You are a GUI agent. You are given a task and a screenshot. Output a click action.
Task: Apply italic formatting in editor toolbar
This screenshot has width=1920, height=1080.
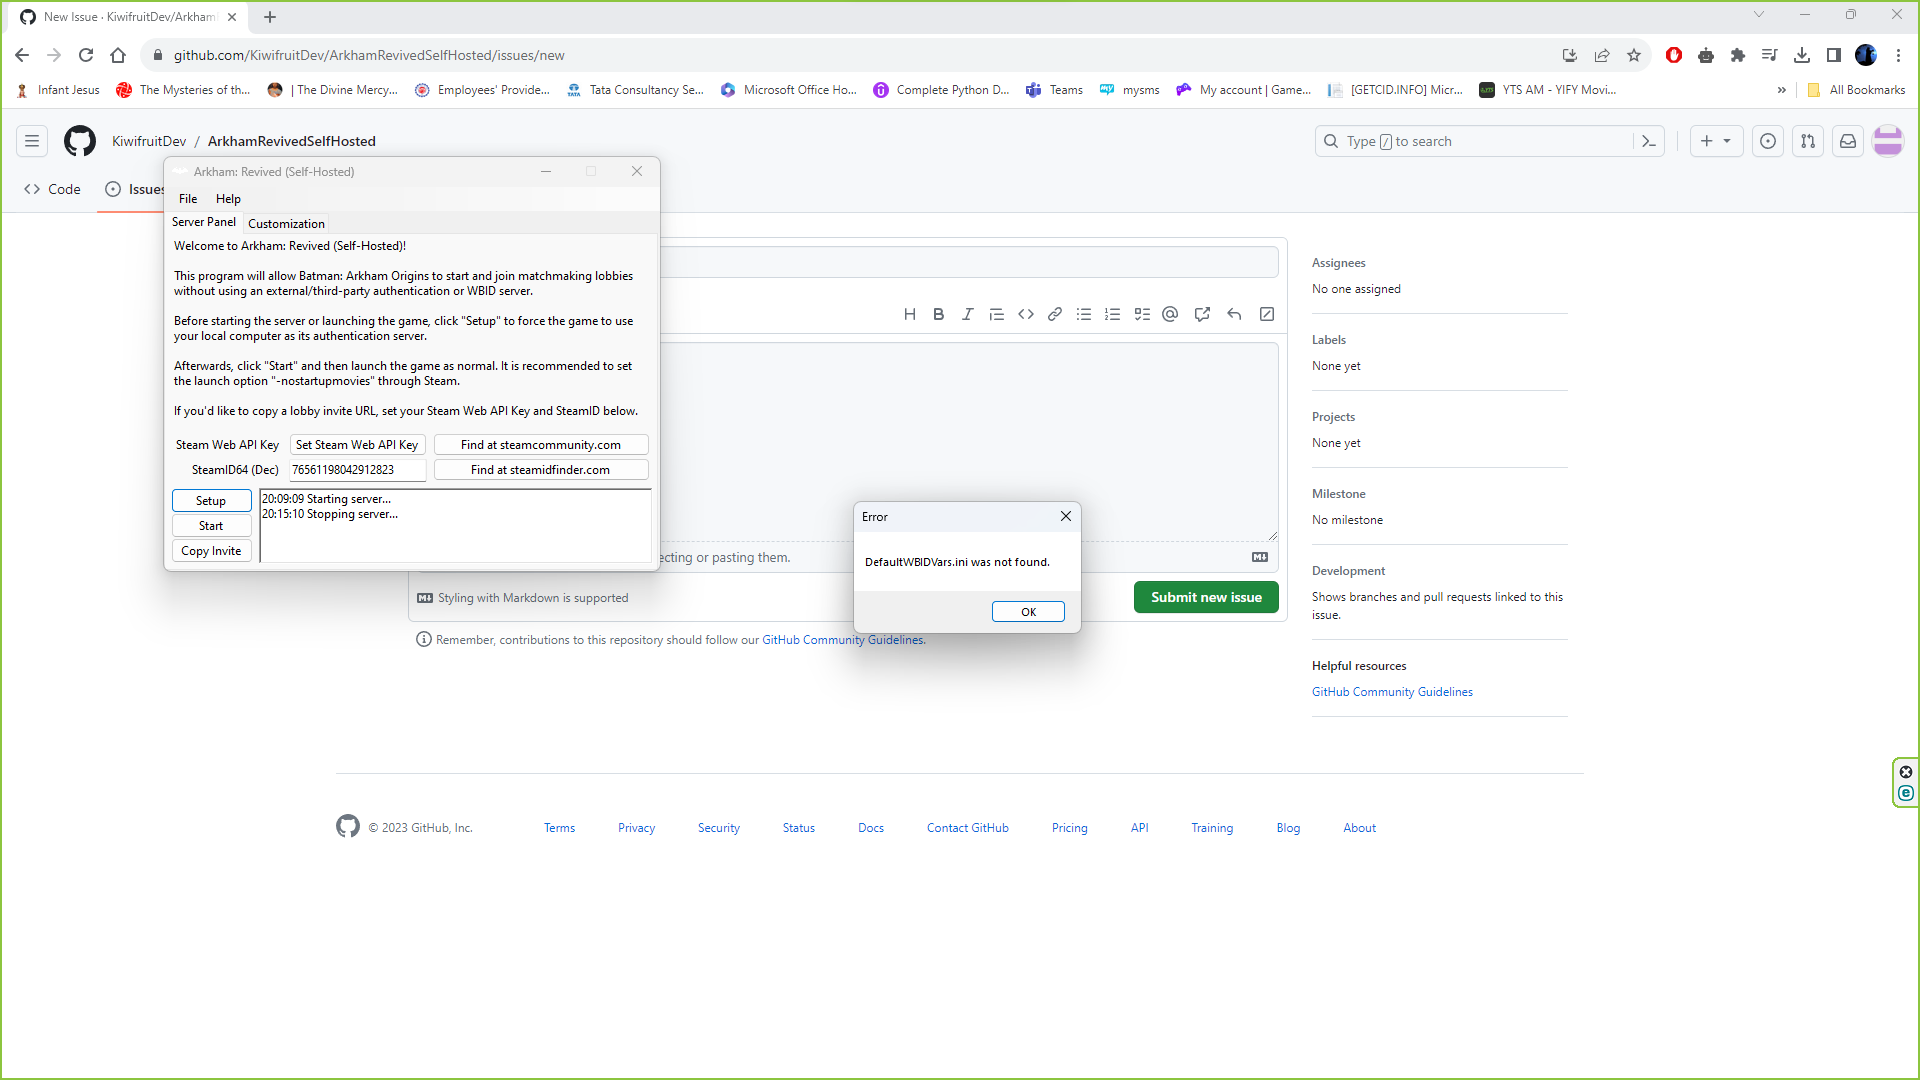967,314
